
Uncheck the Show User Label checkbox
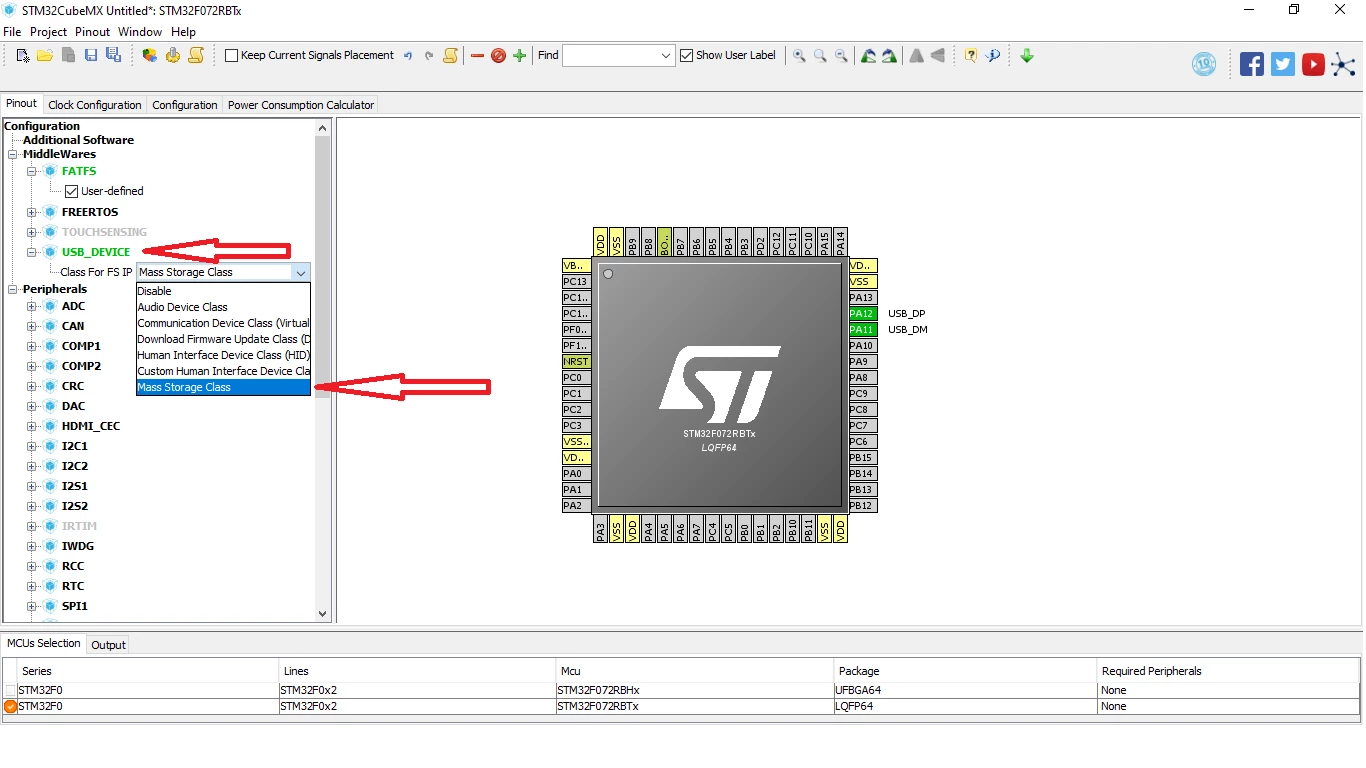pos(686,56)
